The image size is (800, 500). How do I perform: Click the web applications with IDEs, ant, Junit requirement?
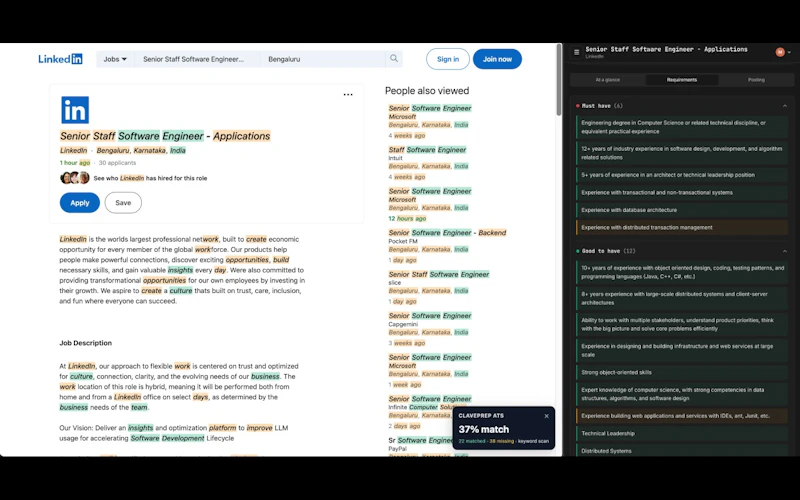(682, 416)
